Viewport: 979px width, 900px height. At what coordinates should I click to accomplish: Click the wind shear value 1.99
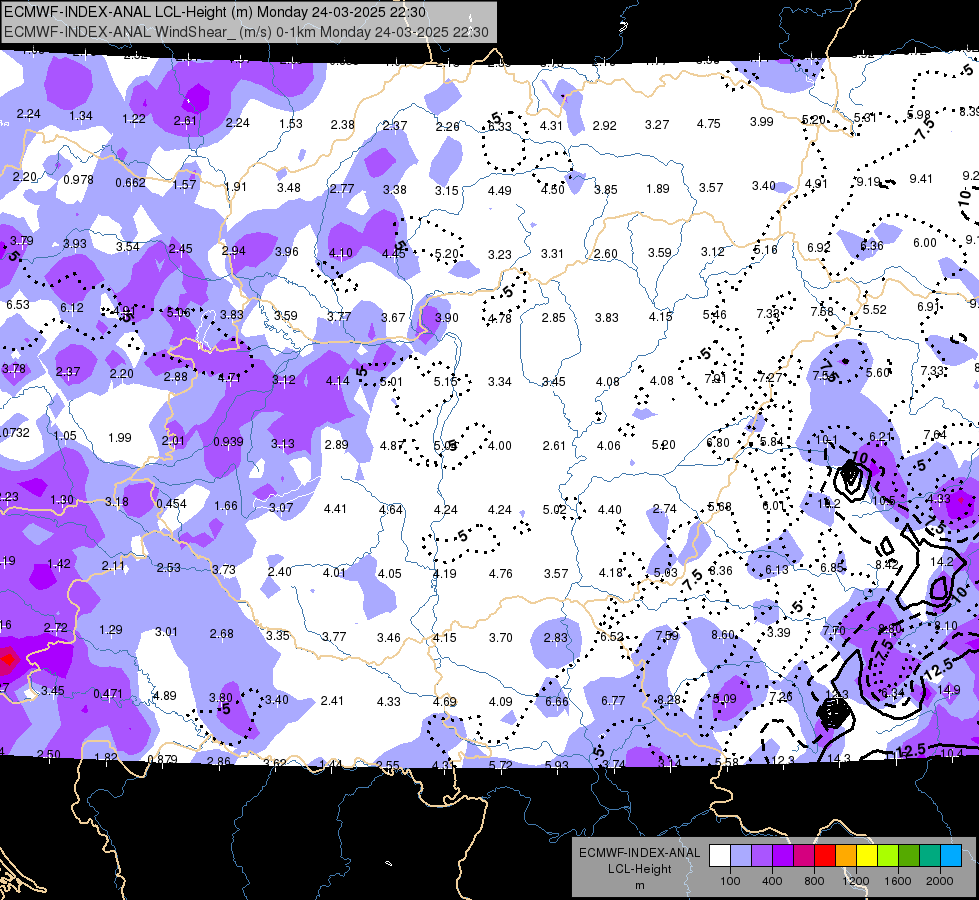[x=119, y=438]
